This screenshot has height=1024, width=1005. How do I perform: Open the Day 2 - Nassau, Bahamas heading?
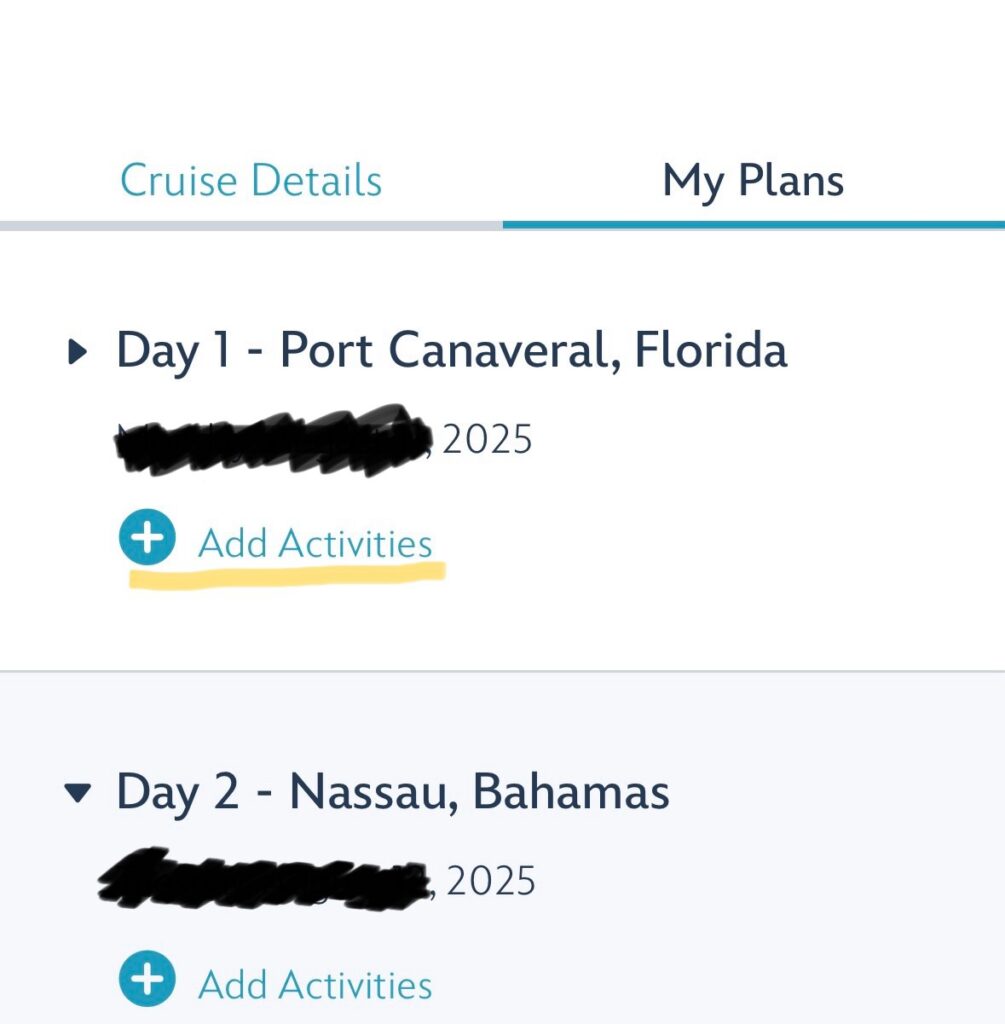tap(392, 793)
